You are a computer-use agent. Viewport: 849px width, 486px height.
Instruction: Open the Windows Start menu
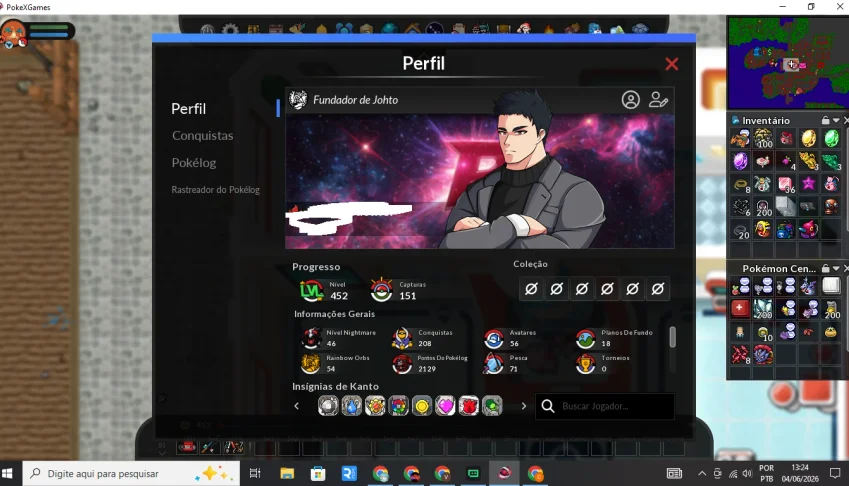click(x=8, y=474)
